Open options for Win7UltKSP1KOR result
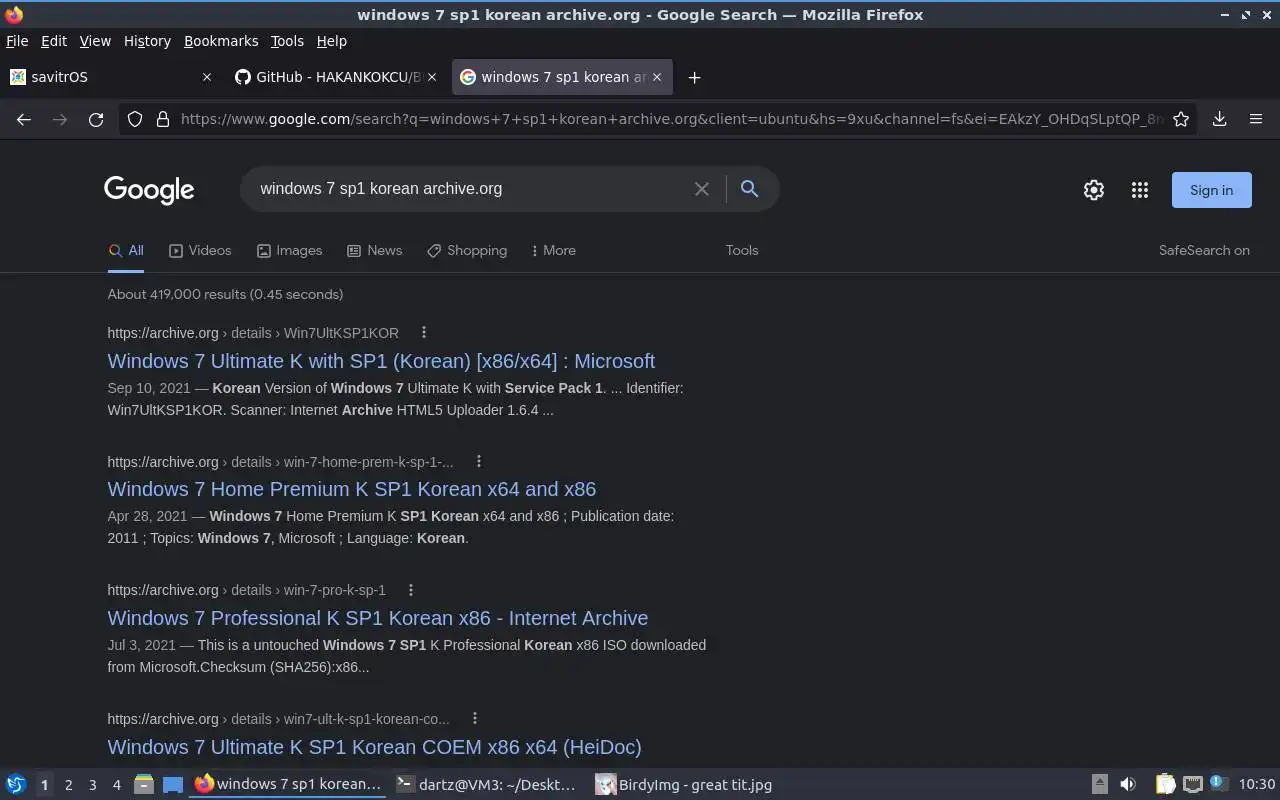Viewport: 1280px width, 800px height. 423,332
